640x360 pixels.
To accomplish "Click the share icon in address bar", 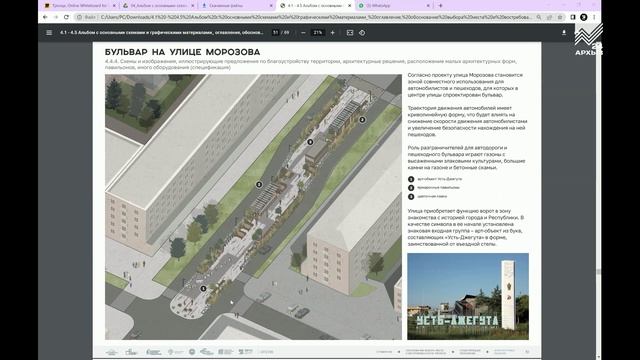I will coord(549,17).
